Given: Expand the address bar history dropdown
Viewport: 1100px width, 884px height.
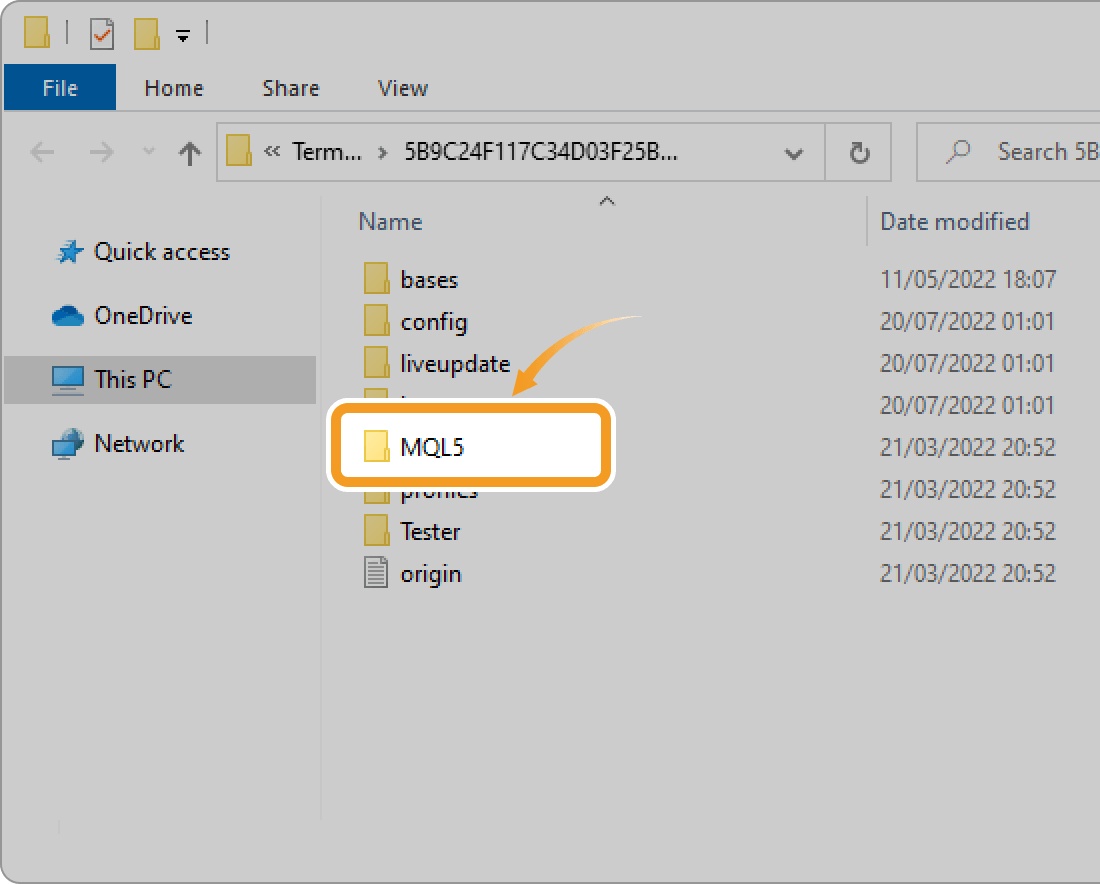Looking at the screenshot, I should [x=794, y=153].
